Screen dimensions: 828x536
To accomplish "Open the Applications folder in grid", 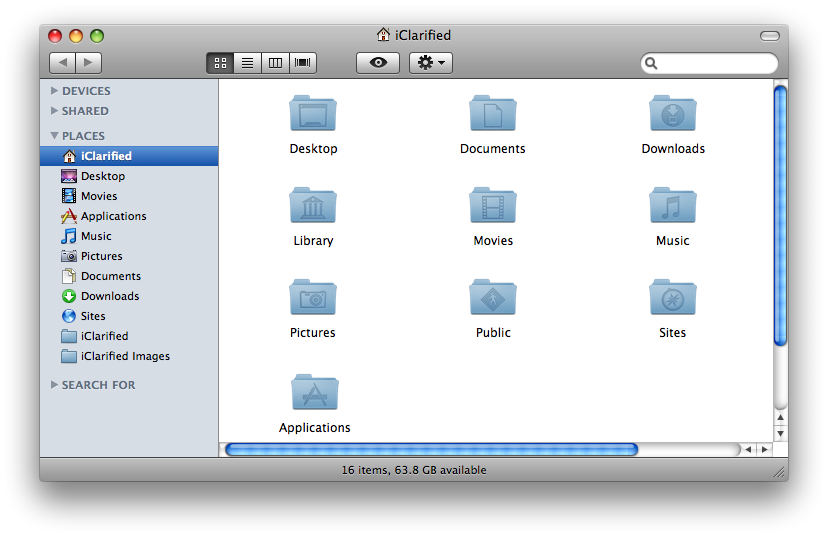I will [314, 393].
